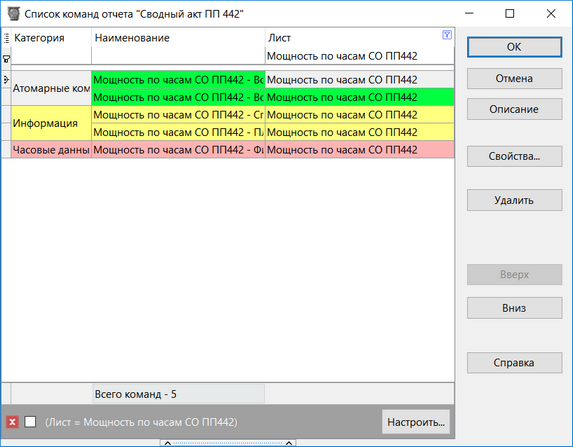Click the pink Лист cell in the Часовые данны row

click(x=360, y=149)
